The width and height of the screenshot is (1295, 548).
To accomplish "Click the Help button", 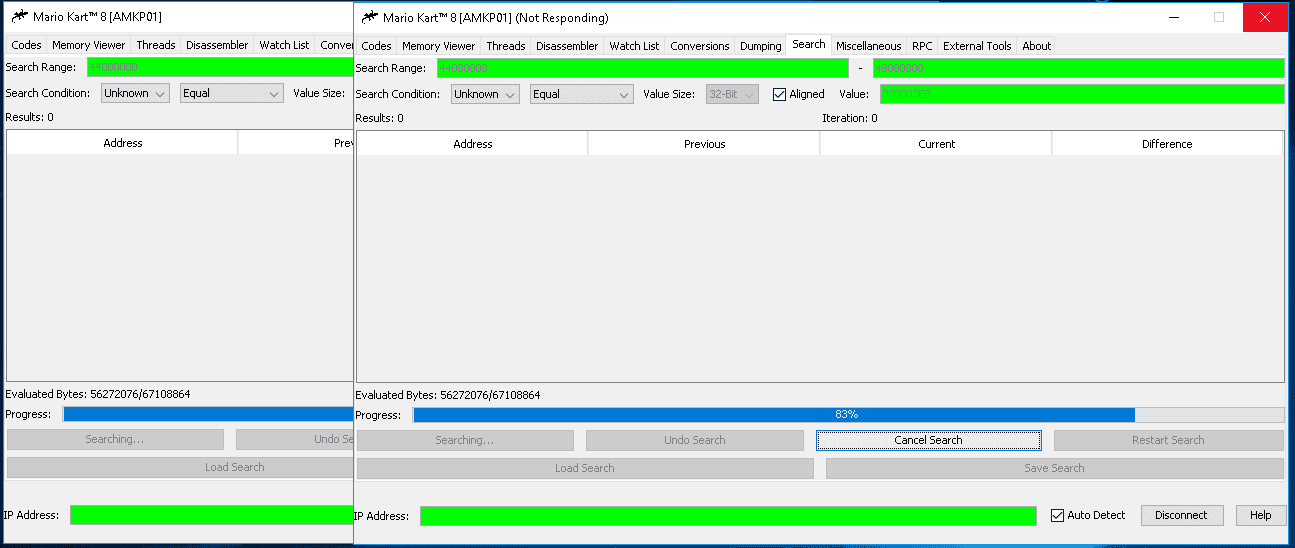I will click(x=1260, y=515).
